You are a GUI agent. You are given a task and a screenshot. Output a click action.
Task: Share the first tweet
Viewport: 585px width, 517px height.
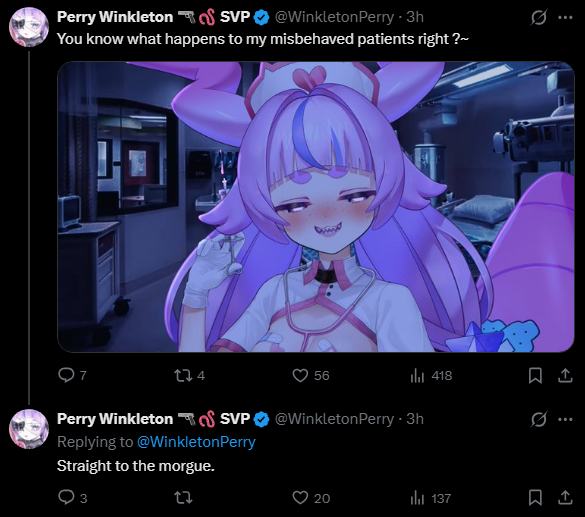tap(565, 375)
